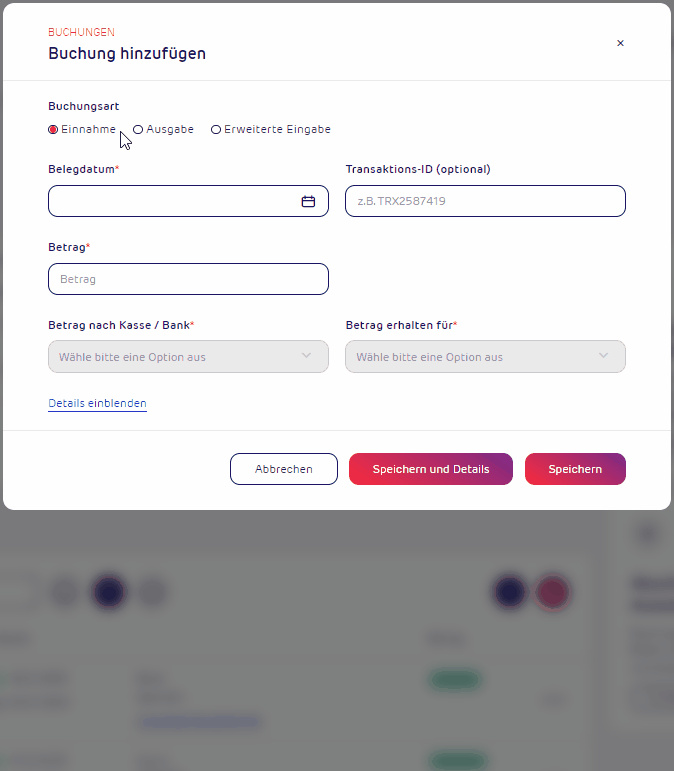Click the chevron arrow in Betrag erhalten für
This screenshot has width=674, height=771.
[x=604, y=356]
